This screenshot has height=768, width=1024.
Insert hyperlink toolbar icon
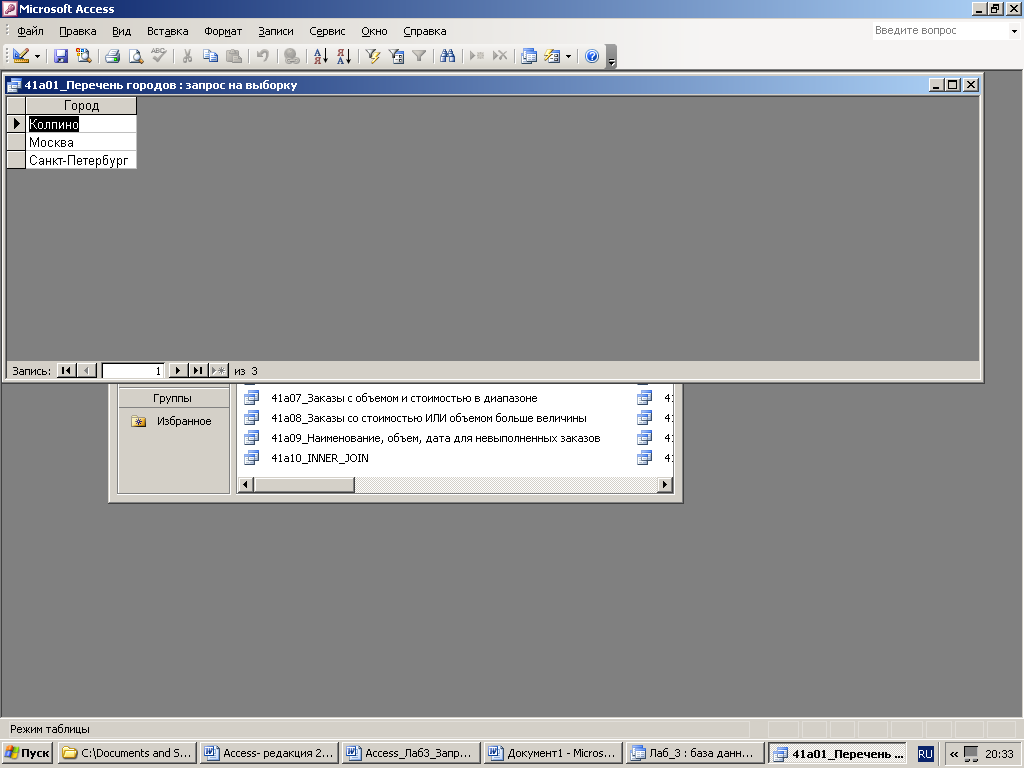pyautogui.click(x=292, y=56)
